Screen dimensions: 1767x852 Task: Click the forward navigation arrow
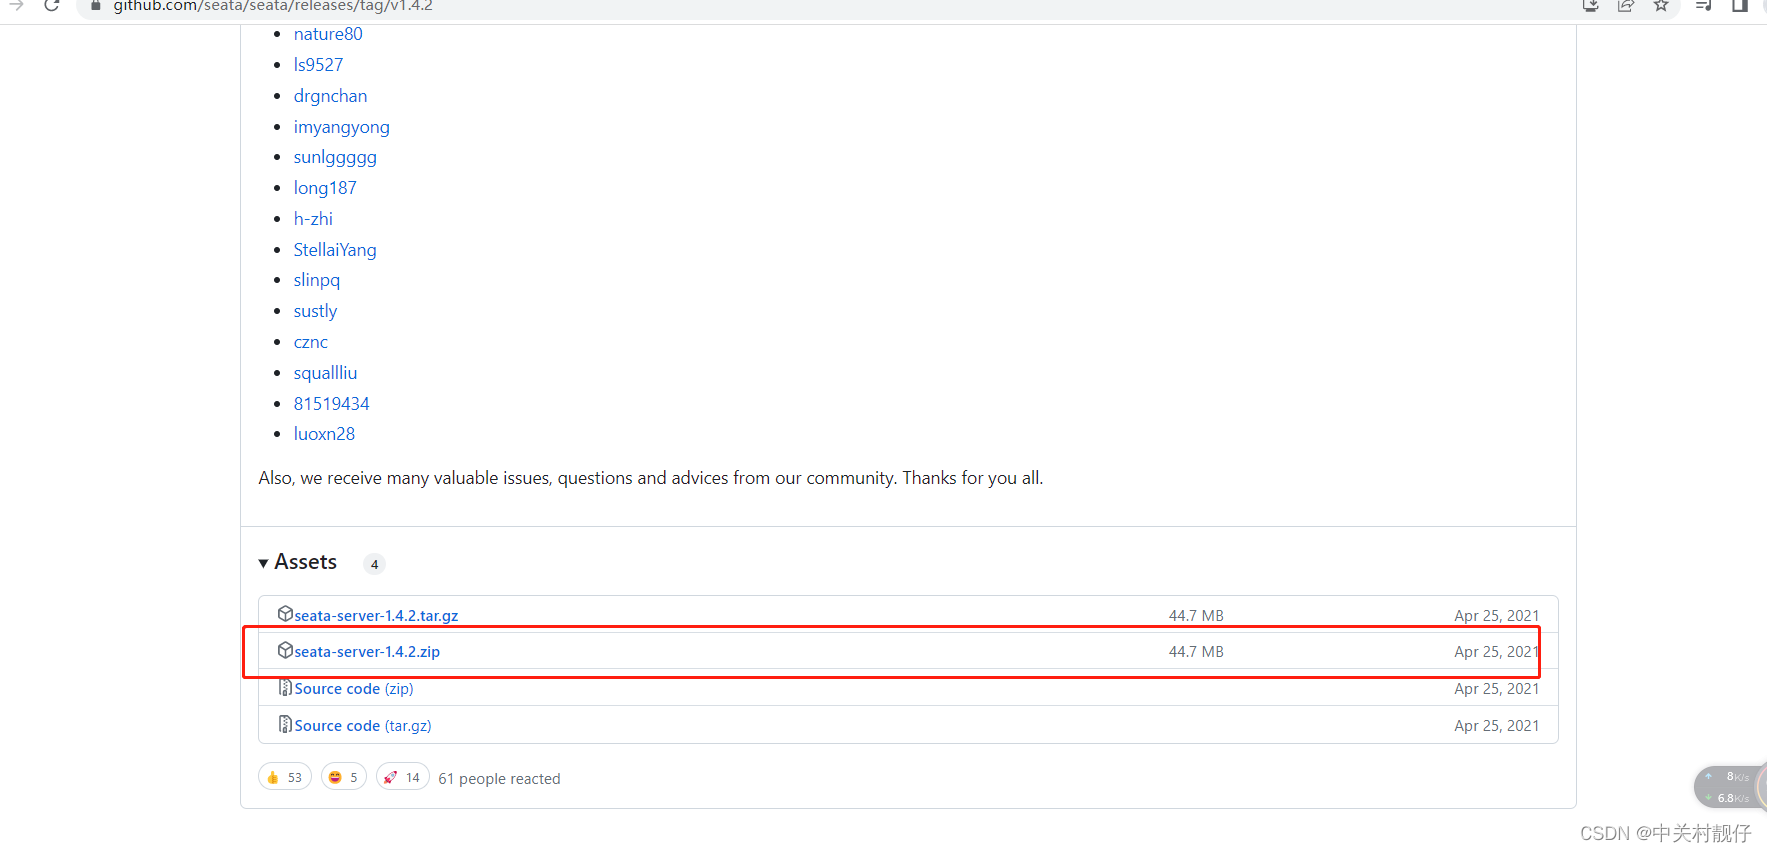[16, 6]
